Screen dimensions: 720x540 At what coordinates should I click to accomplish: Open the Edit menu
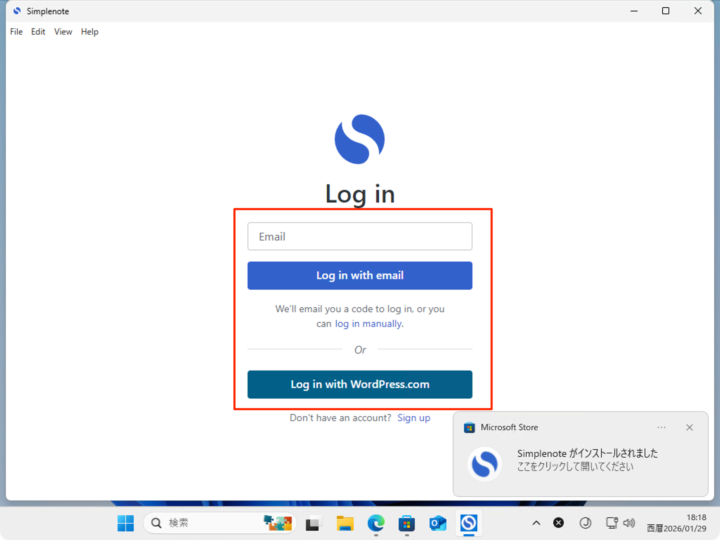[x=38, y=32]
